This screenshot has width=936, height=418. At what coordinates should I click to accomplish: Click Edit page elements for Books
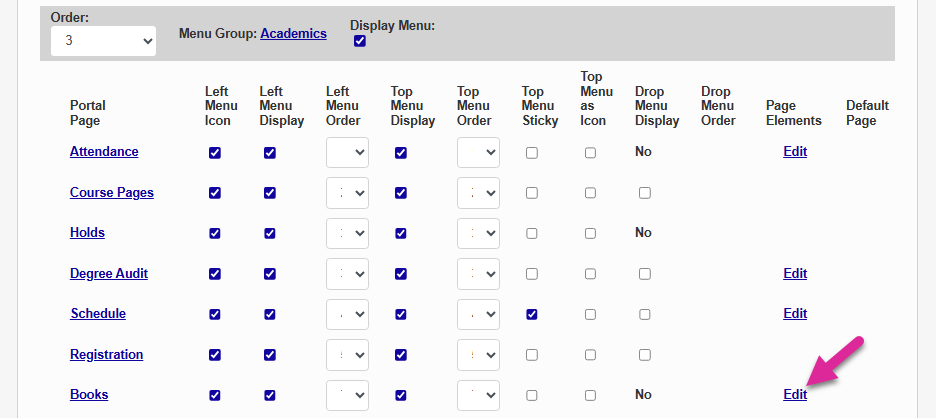tap(795, 394)
